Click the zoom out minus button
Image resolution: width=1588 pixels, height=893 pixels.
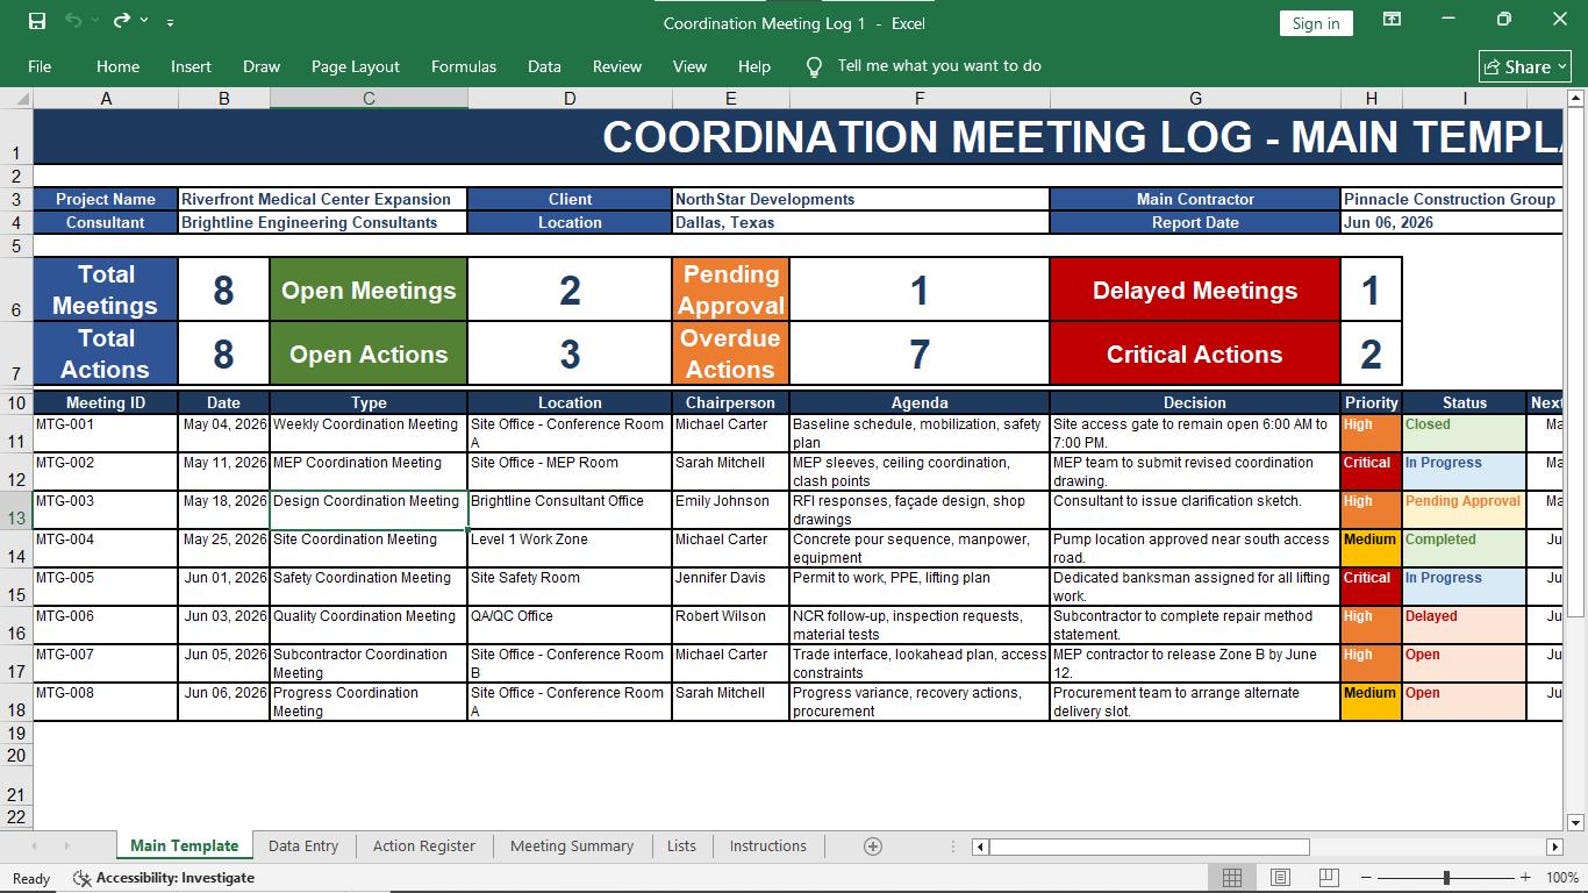pos(1366,878)
